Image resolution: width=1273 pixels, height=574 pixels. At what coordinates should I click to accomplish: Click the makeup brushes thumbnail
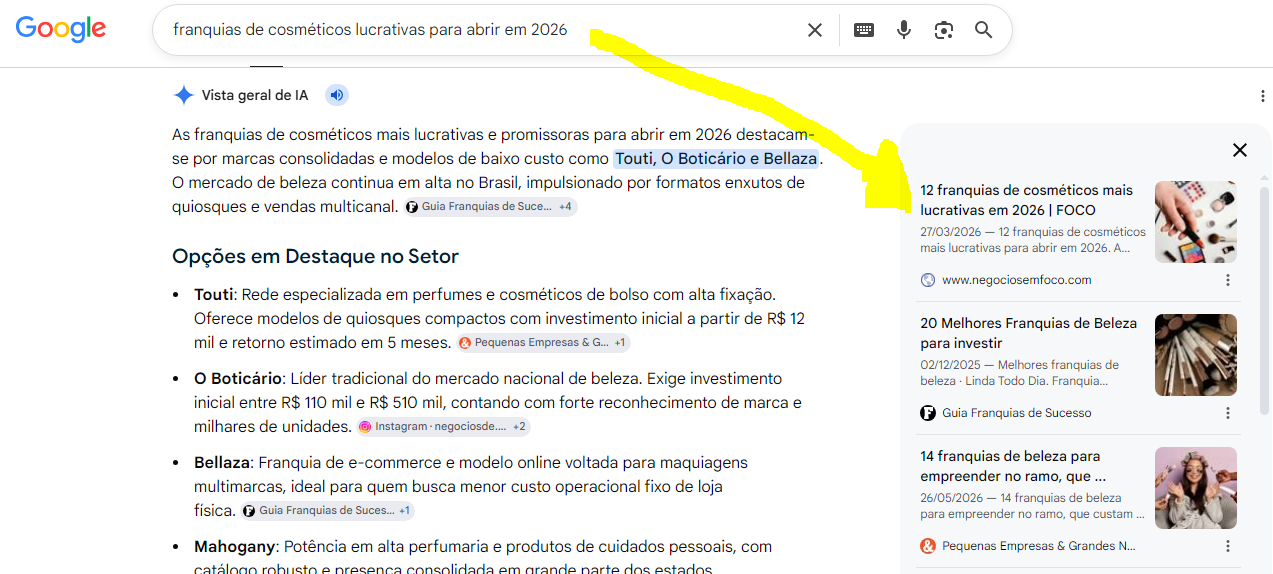(x=1196, y=355)
